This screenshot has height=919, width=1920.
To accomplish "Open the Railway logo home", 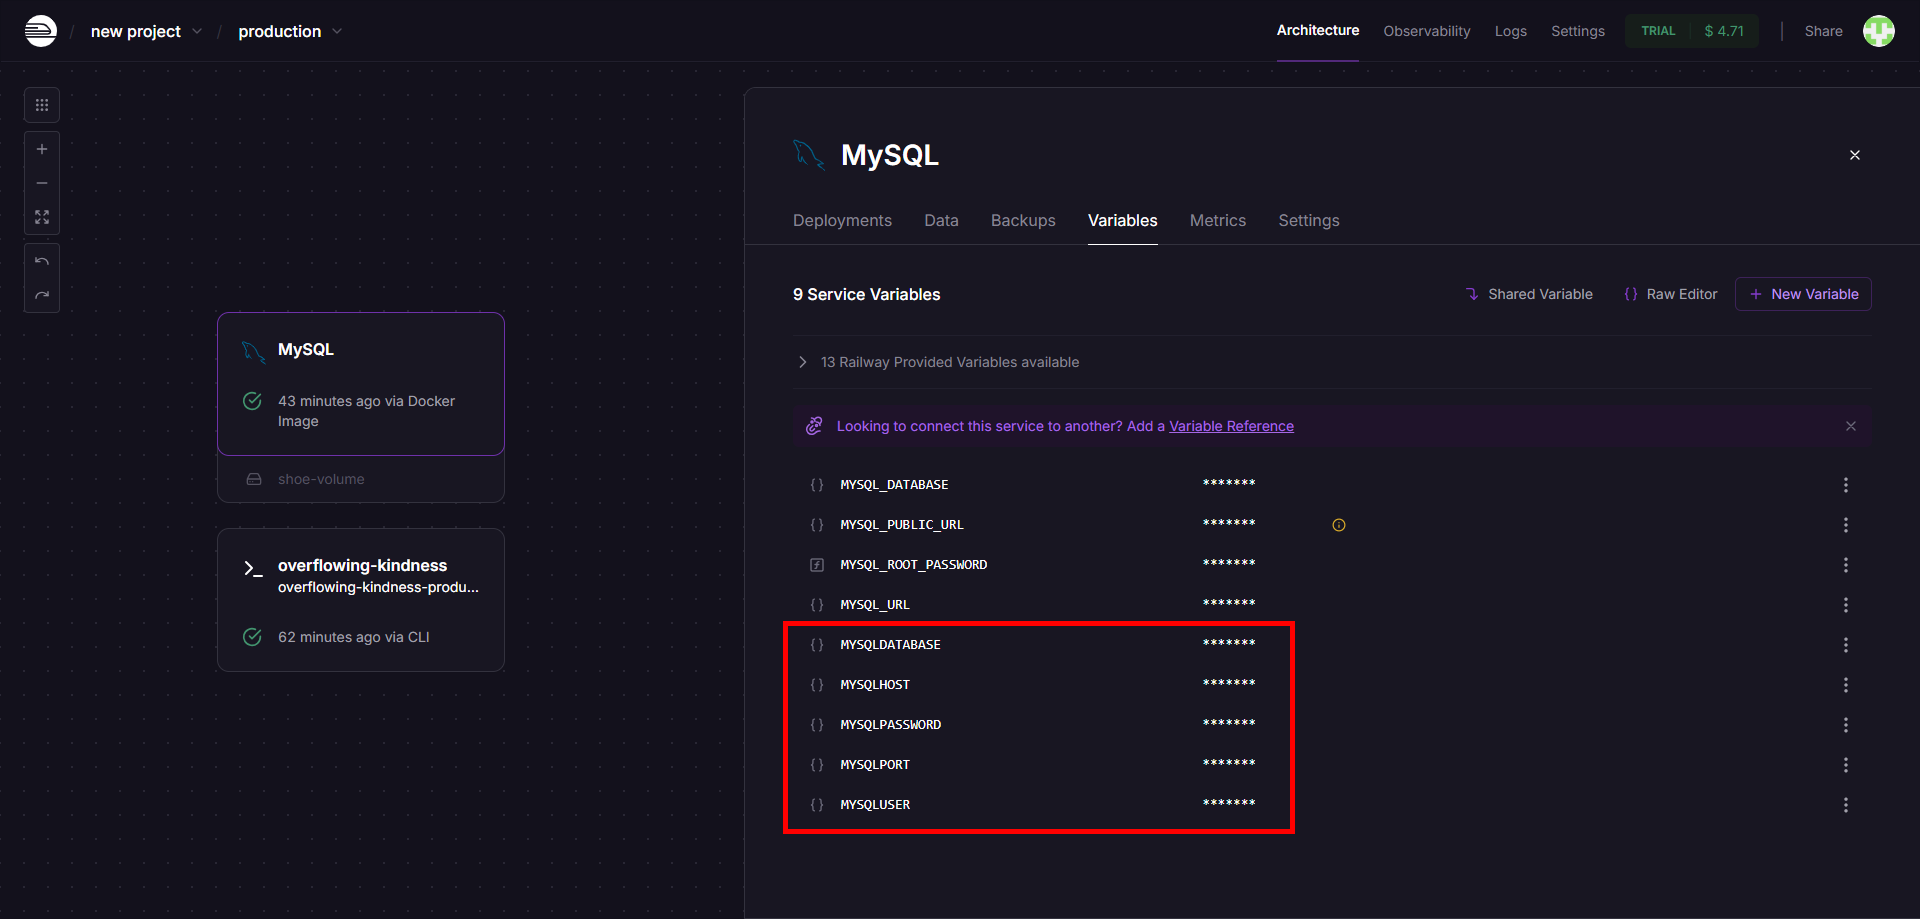I will click(40, 31).
